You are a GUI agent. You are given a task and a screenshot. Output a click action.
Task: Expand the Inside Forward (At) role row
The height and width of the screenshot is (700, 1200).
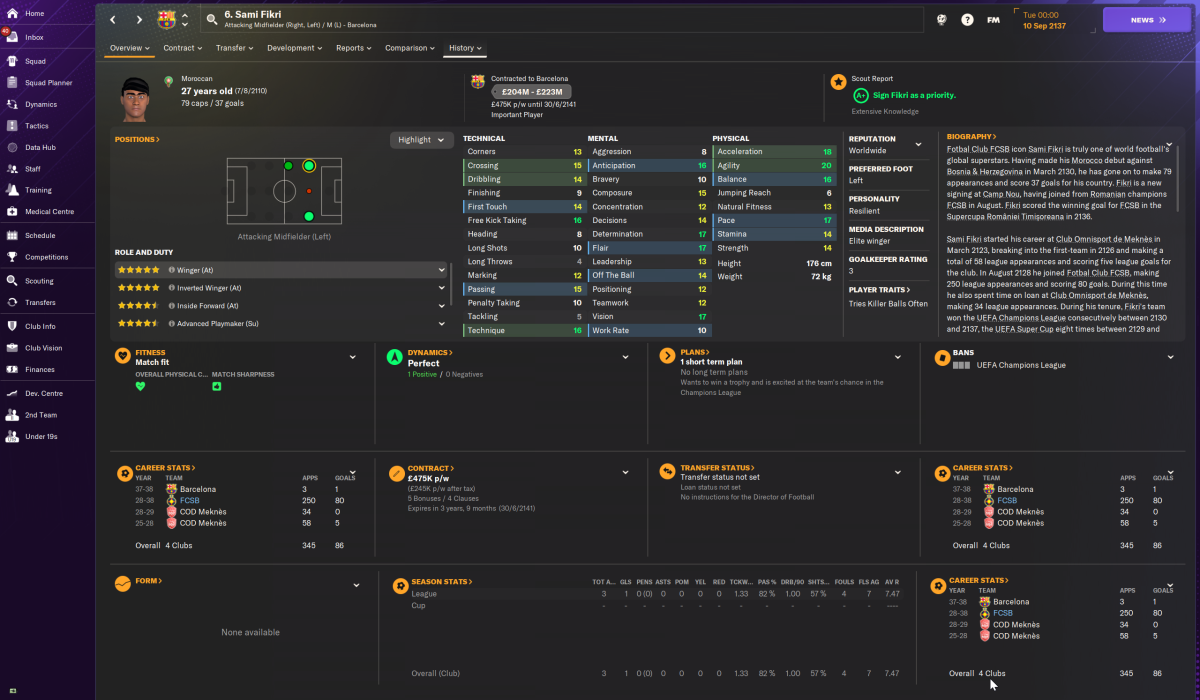[x=282, y=306]
